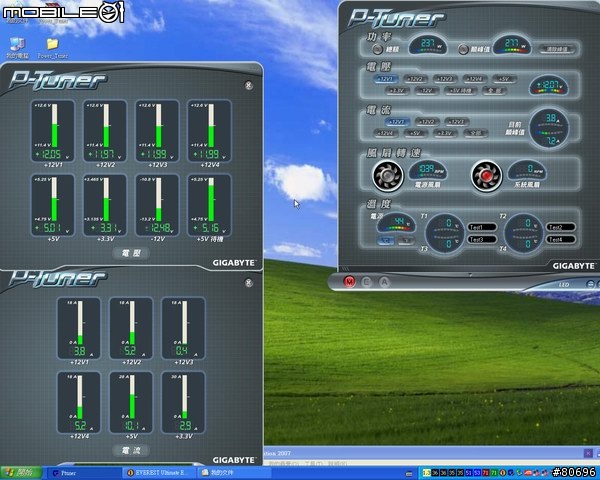Select +12V4 in the 電流 current section
This screenshot has height=480, width=600.
pos(386,133)
